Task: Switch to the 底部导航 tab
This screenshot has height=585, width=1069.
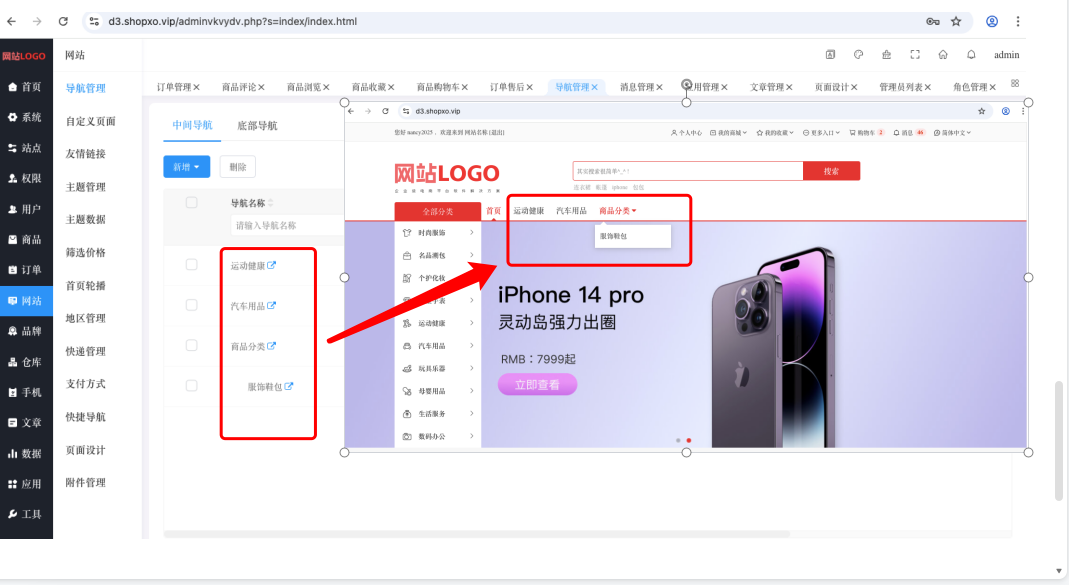Action: point(257,125)
